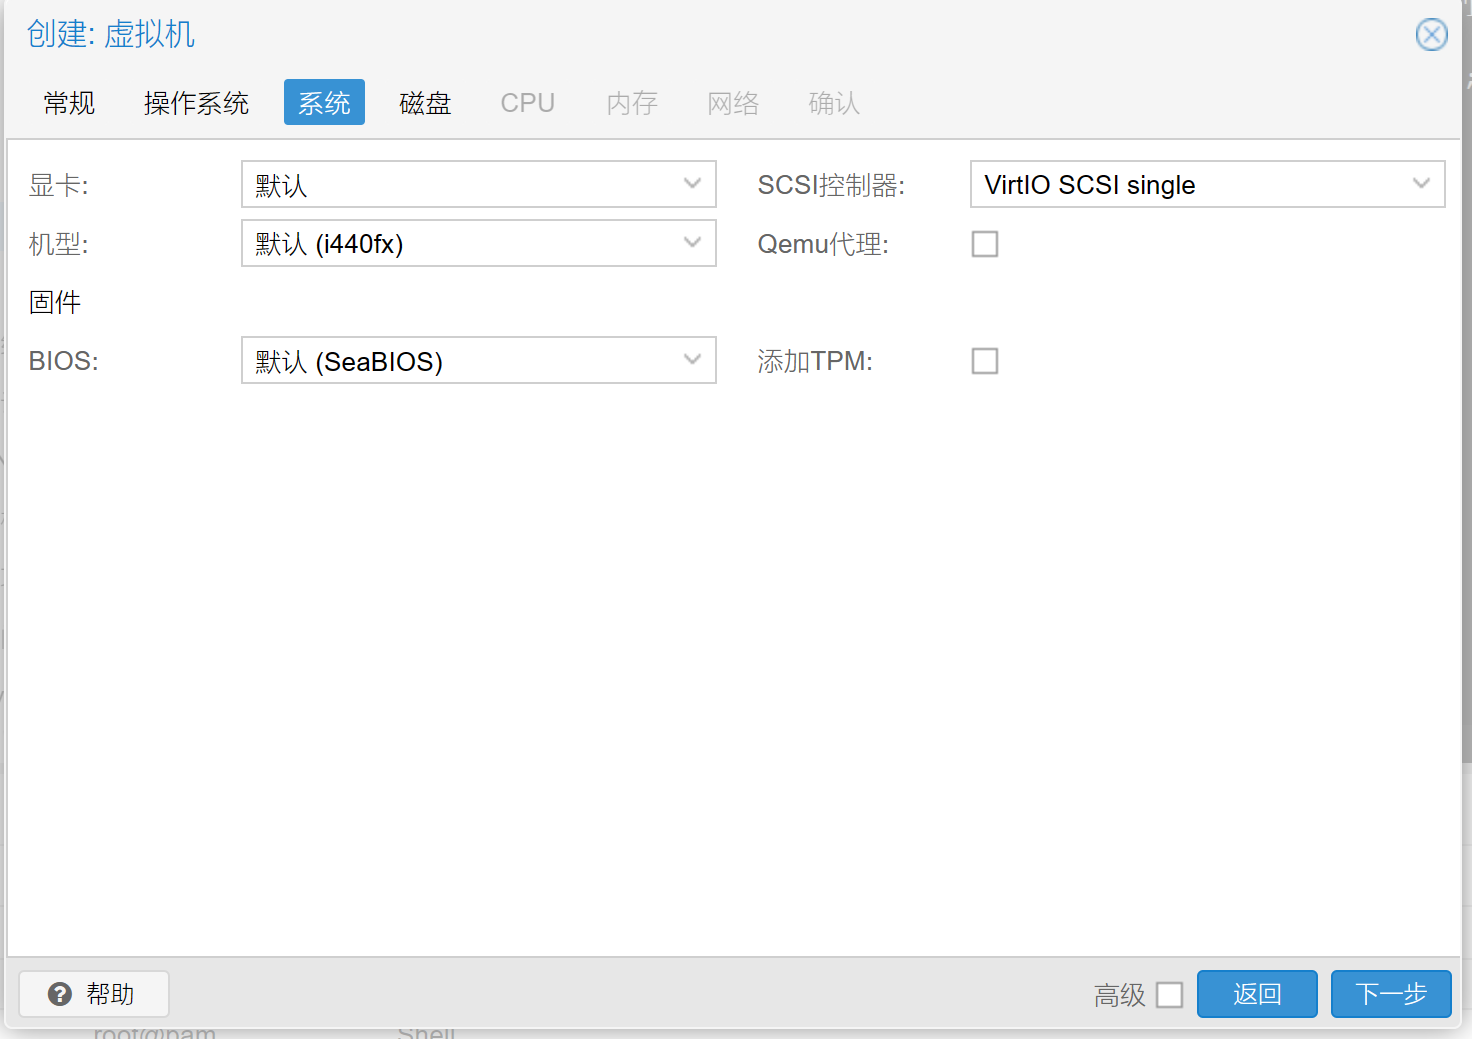Go to the 操作系统 tab

tap(196, 103)
